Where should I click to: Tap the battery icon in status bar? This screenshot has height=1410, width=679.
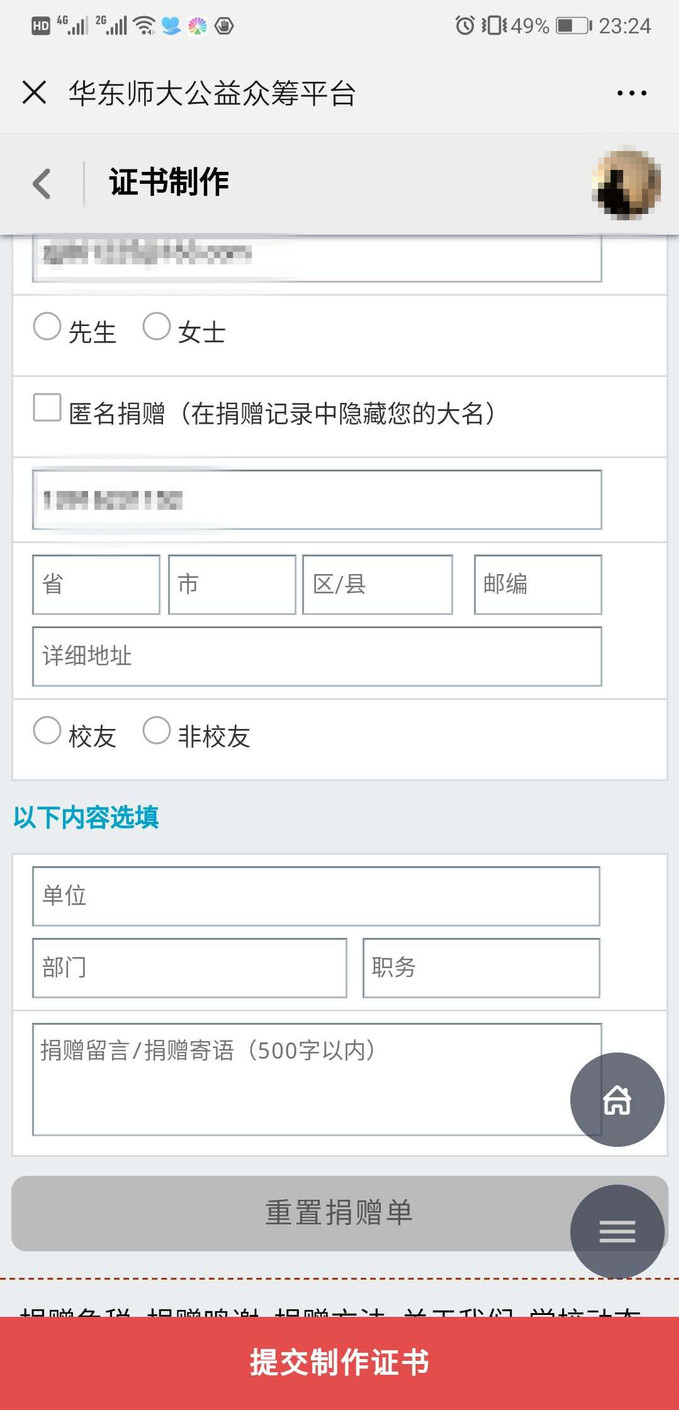pos(573,26)
